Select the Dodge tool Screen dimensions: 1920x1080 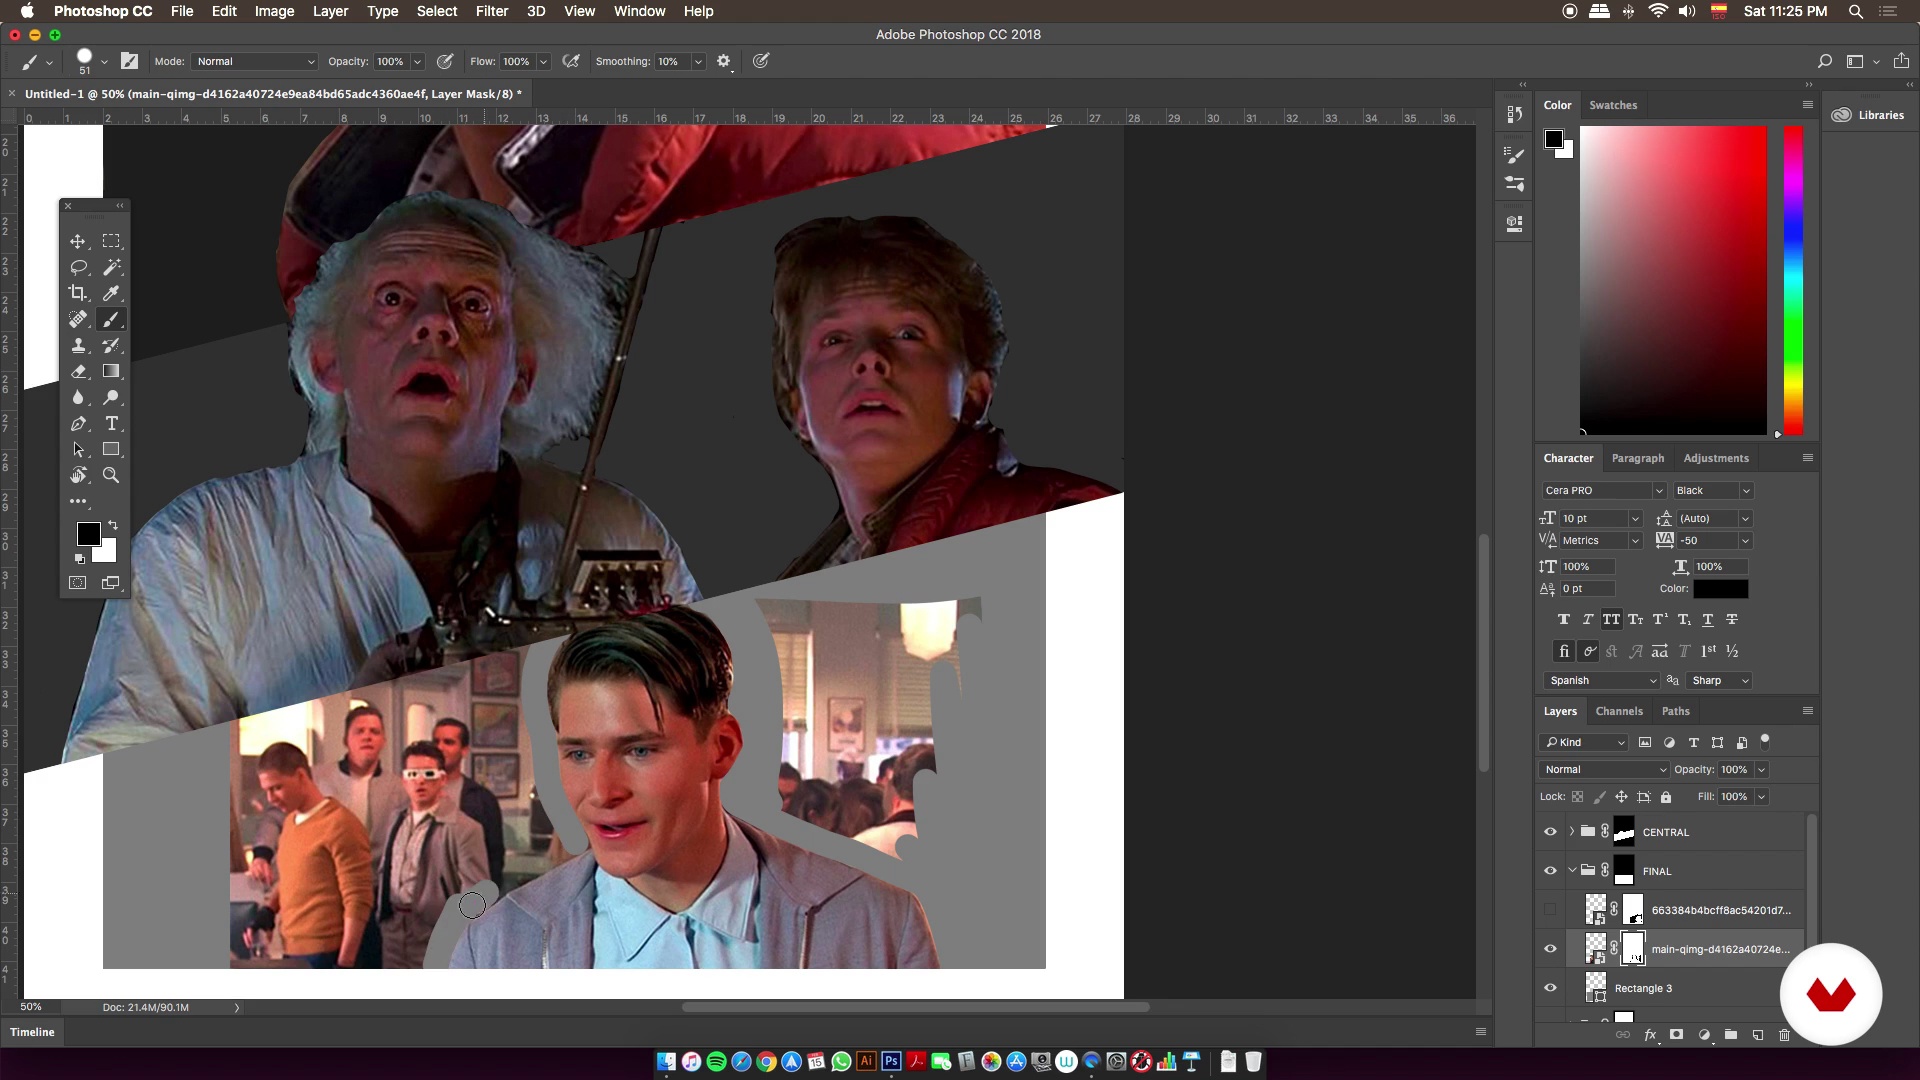click(x=111, y=397)
